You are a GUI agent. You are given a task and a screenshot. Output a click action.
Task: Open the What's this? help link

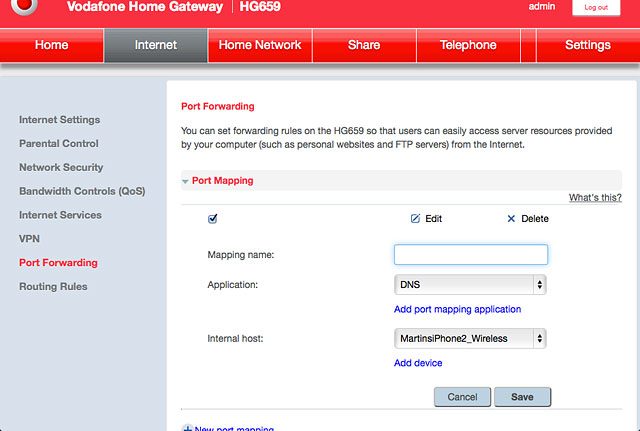tap(595, 198)
